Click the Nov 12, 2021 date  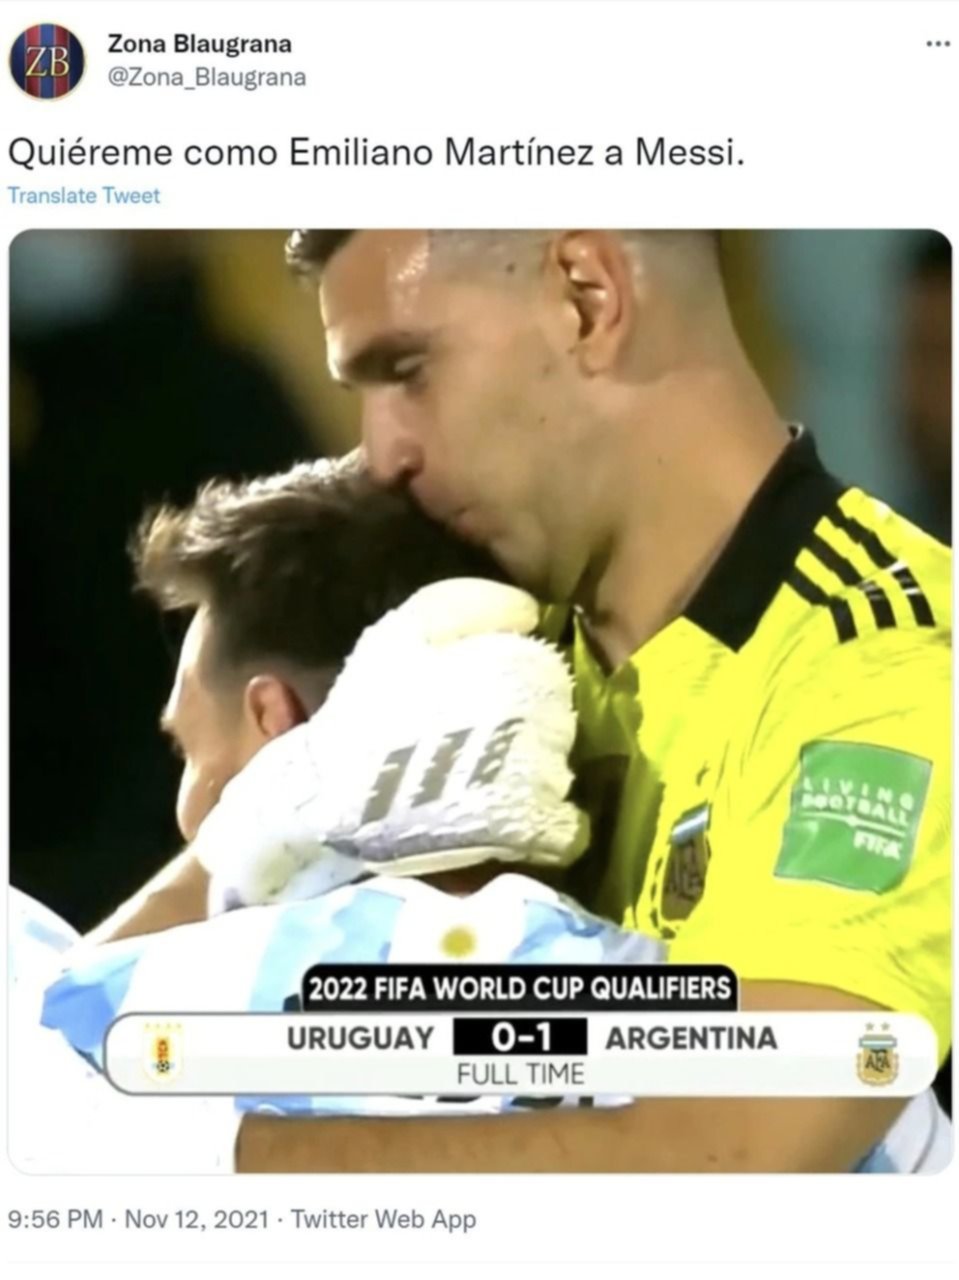[196, 1220]
